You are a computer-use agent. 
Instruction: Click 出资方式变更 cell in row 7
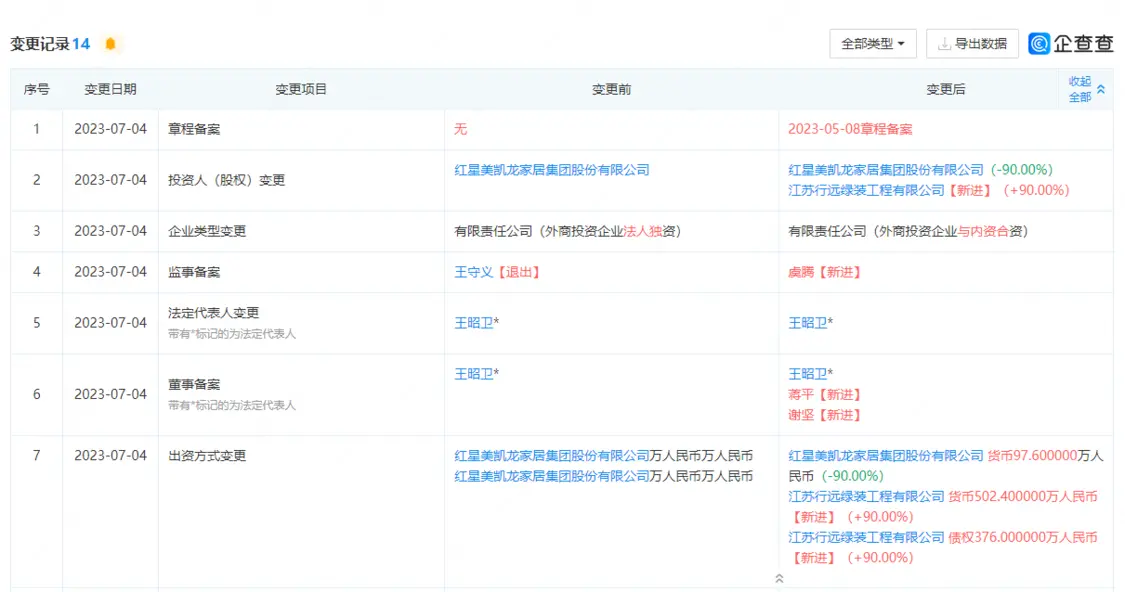click(x=207, y=456)
